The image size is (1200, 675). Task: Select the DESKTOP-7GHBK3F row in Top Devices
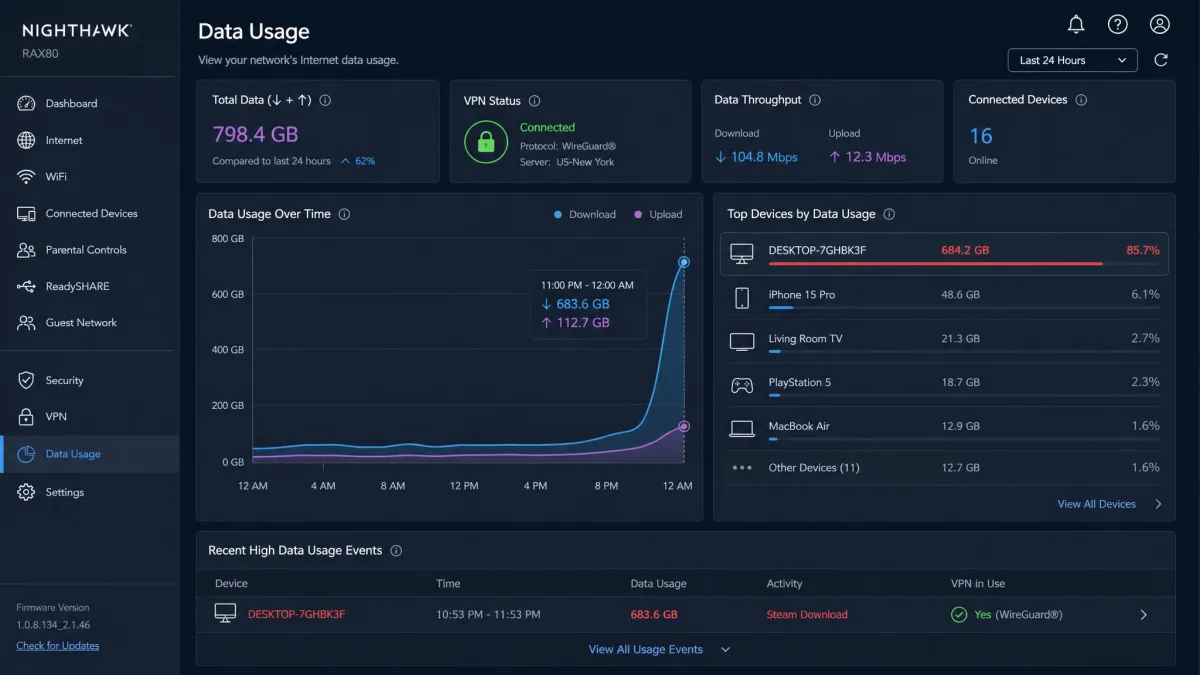tap(944, 253)
